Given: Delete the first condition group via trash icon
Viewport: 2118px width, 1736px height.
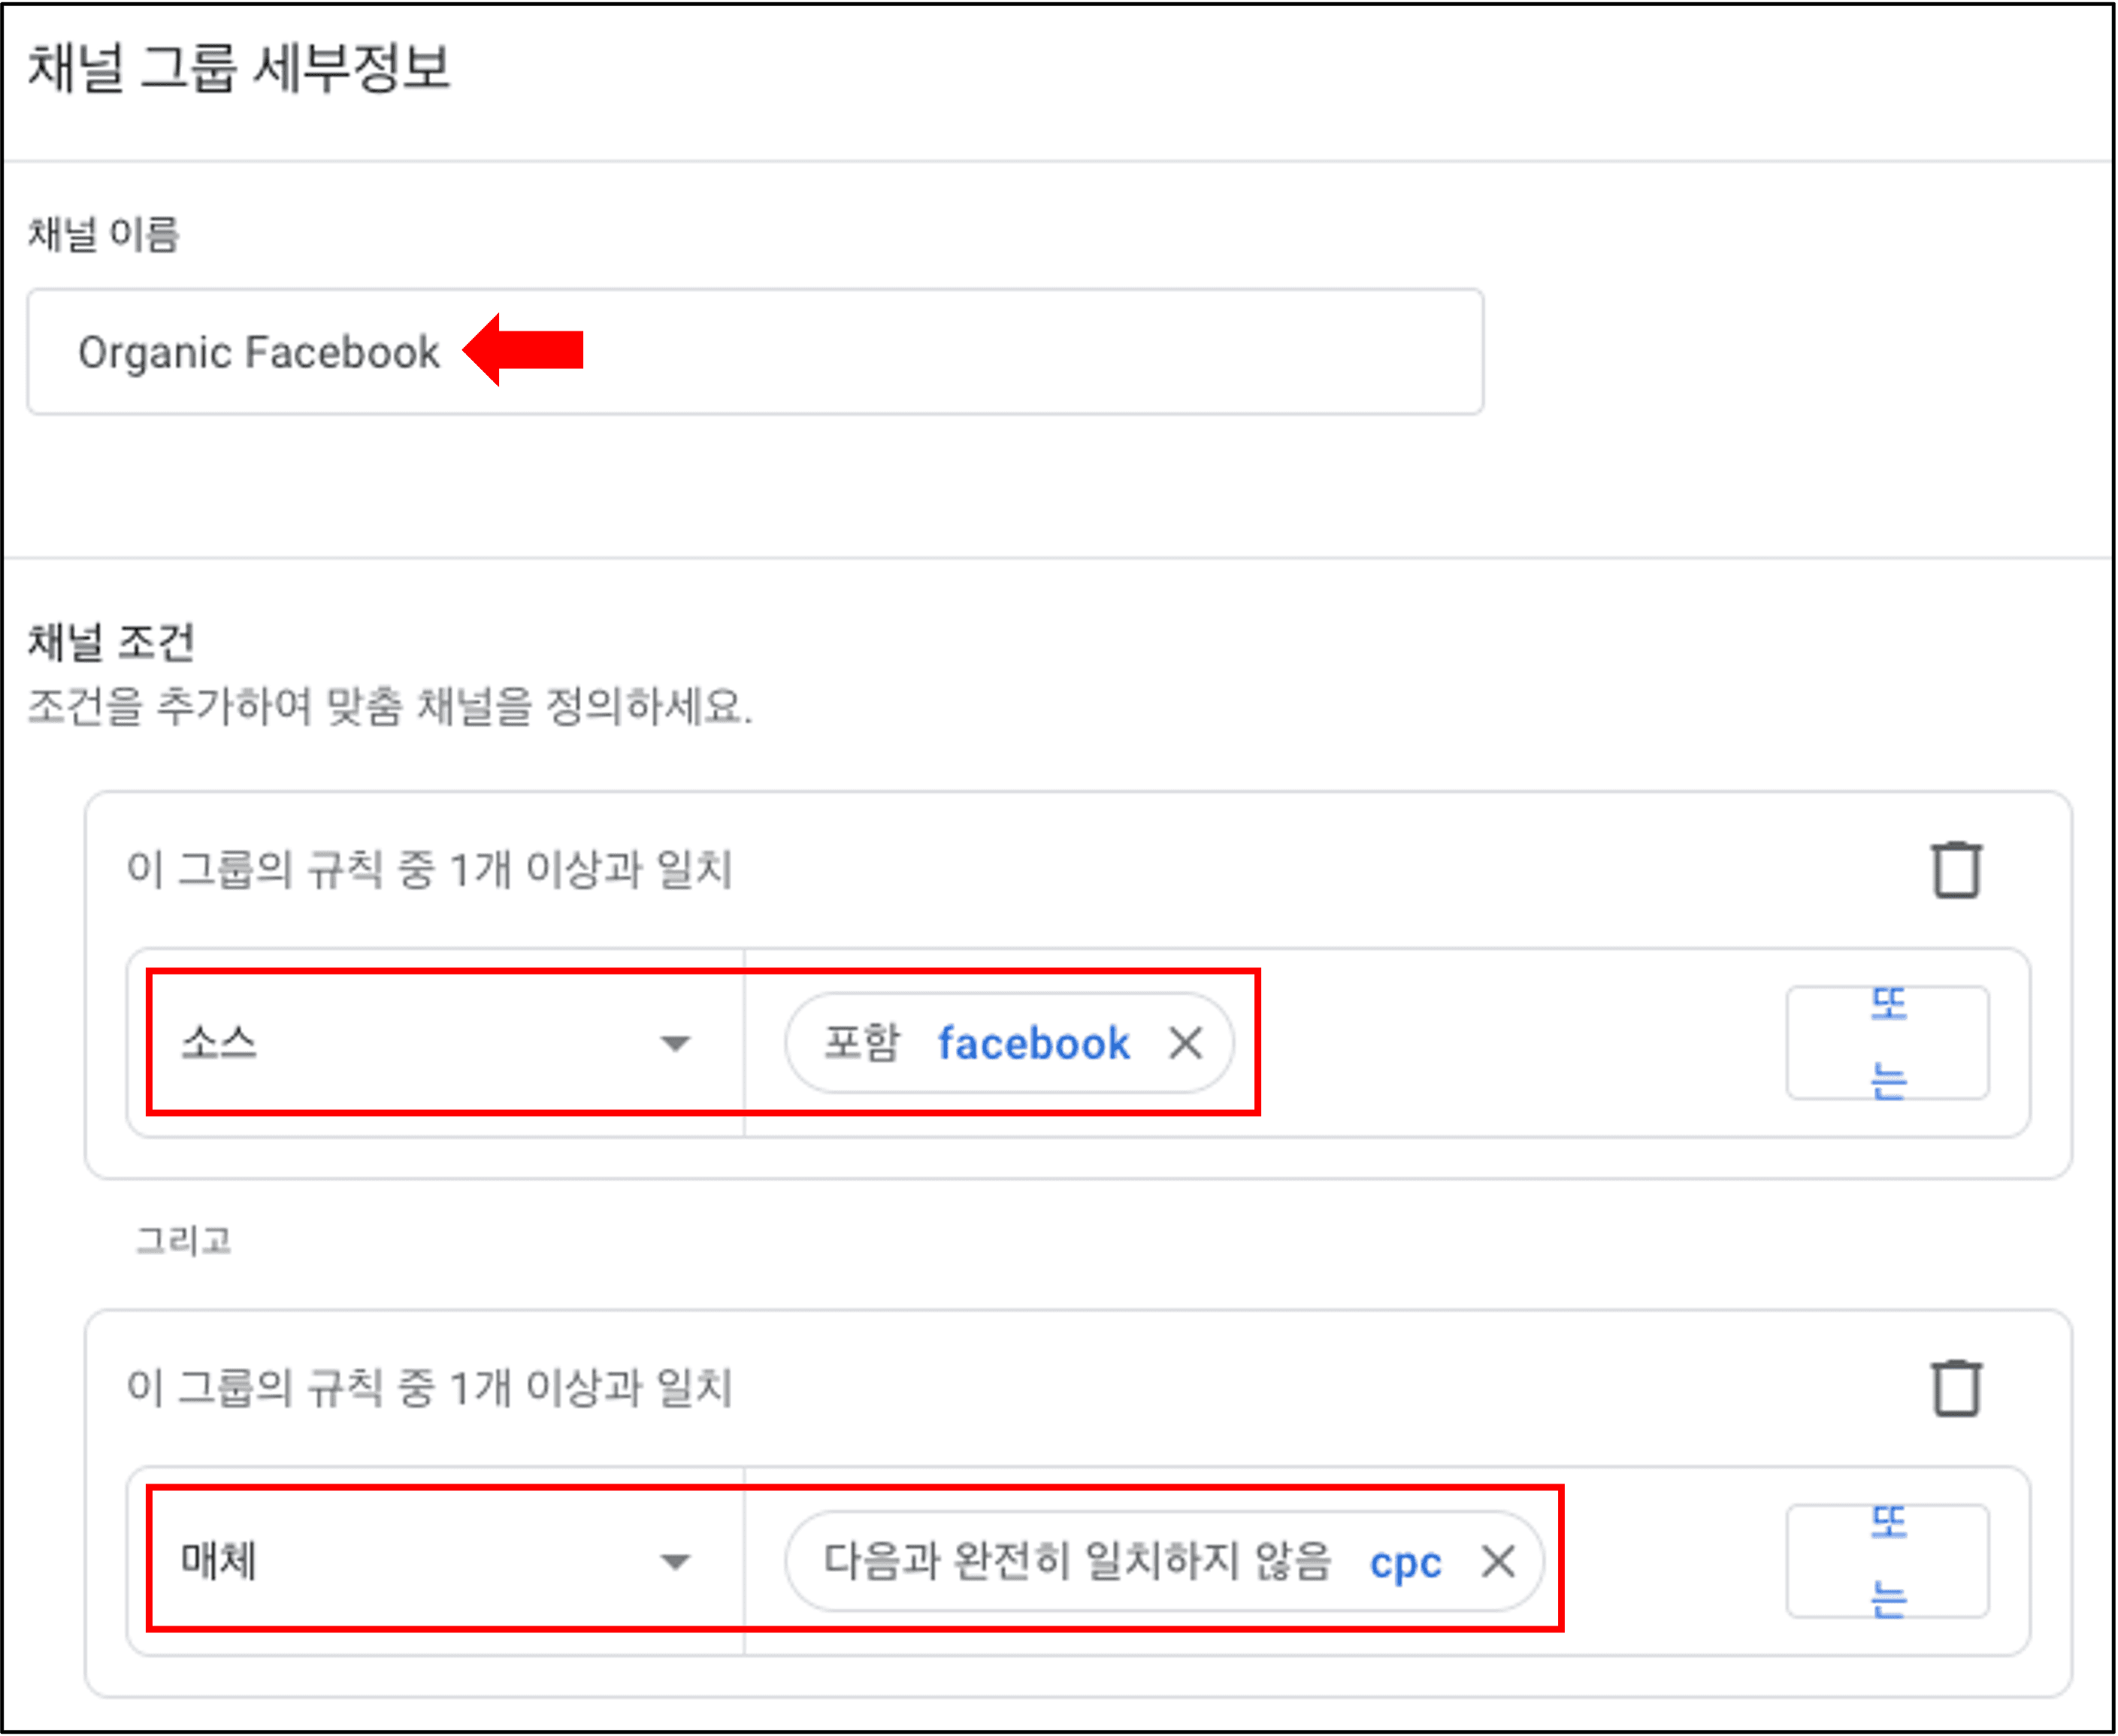Looking at the screenshot, I should [1956, 870].
